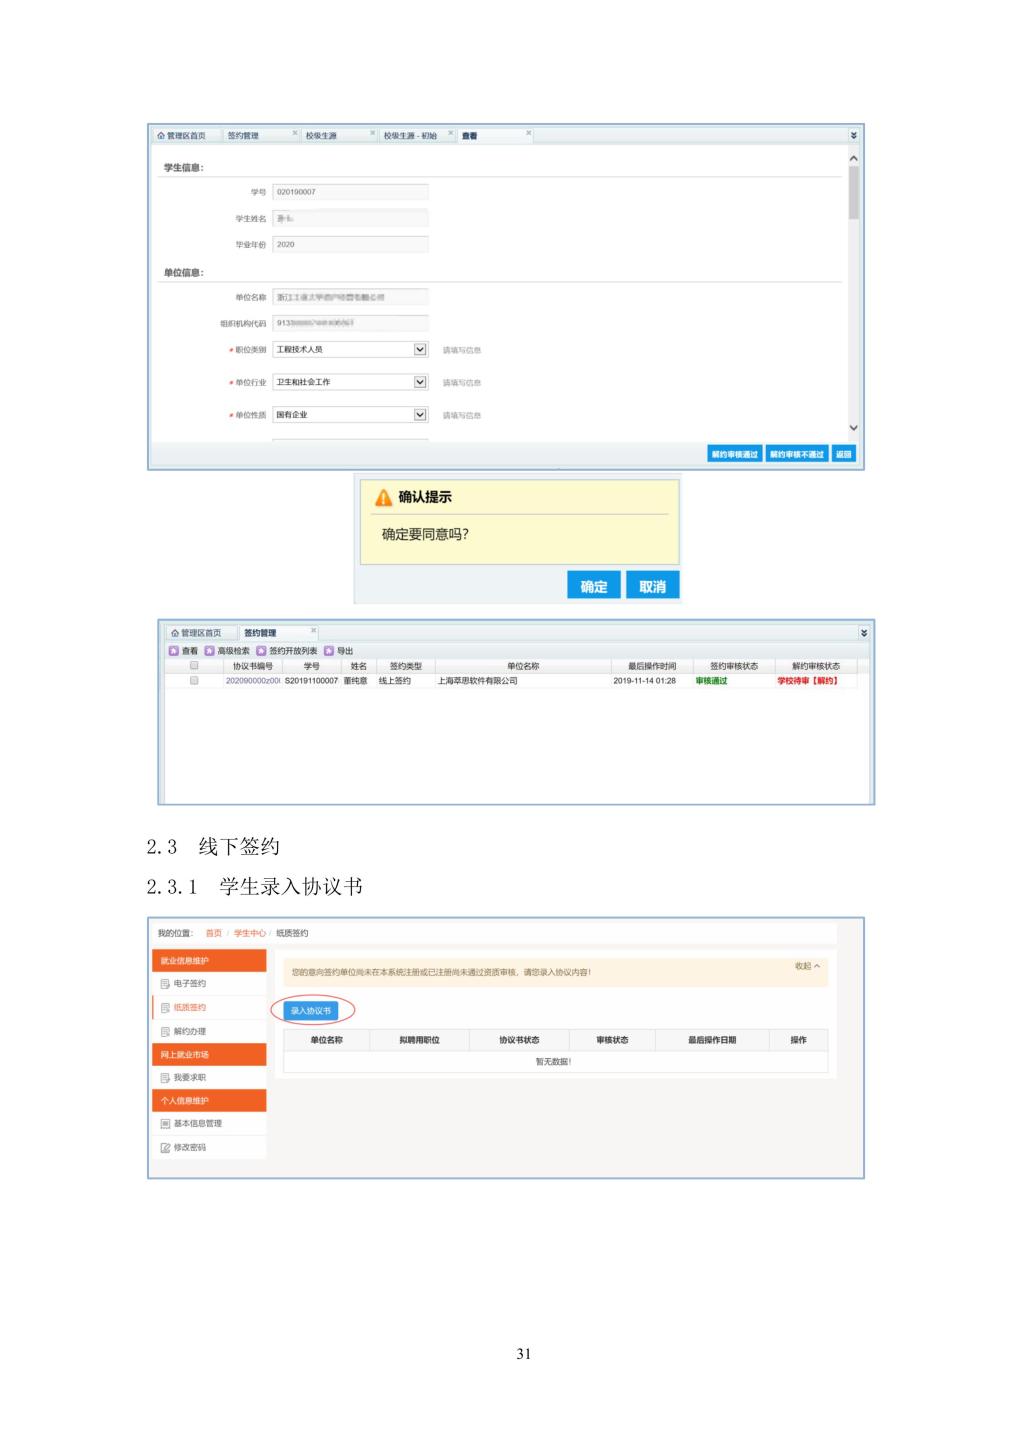Open 签约开放列表 toolbar icon
1024x1448 pixels.
tap(262, 651)
